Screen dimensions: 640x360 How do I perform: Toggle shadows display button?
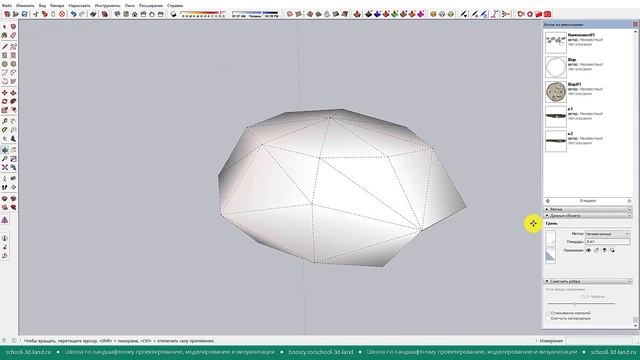[x=173, y=14]
